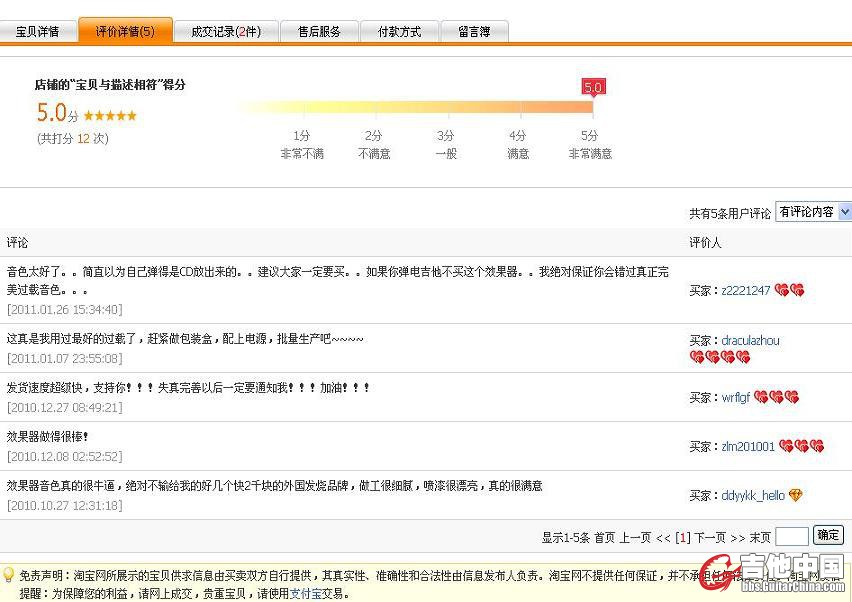The width and height of the screenshot is (852, 602).
Task: Click the review starting 音色太好了
Action: 337,281
